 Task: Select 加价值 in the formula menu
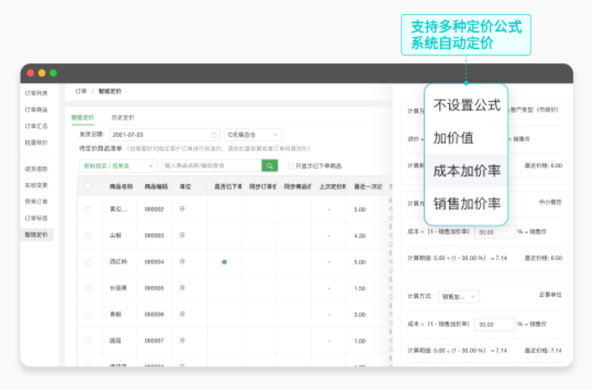click(x=466, y=138)
